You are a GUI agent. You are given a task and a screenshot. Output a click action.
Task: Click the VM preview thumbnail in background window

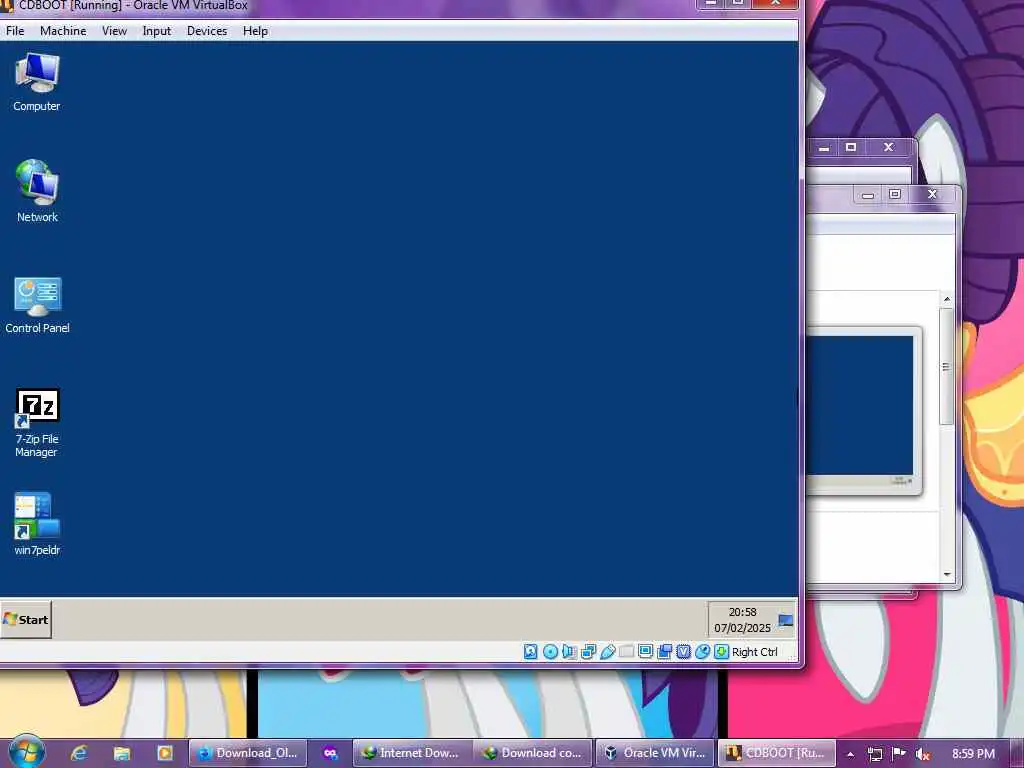[x=863, y=410]
